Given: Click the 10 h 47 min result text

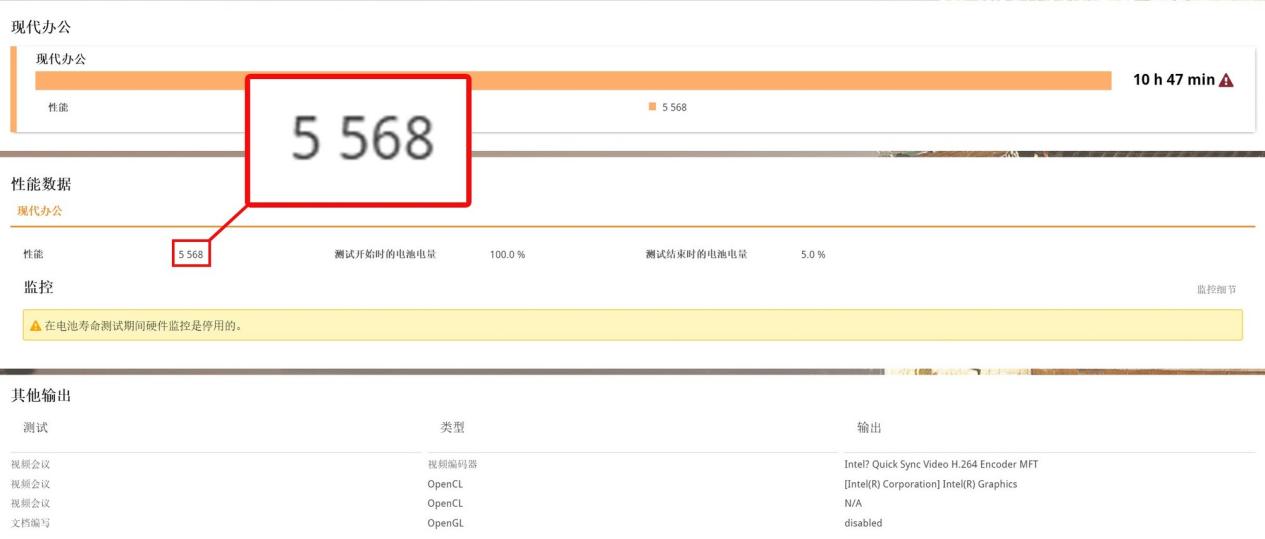Looking at the screenshot, I should coord(1173,80).
